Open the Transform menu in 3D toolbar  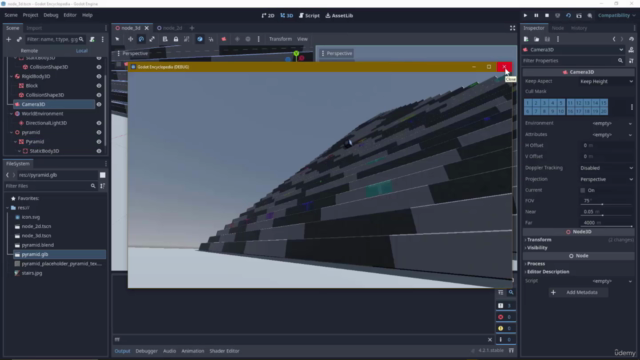point(280,39)
